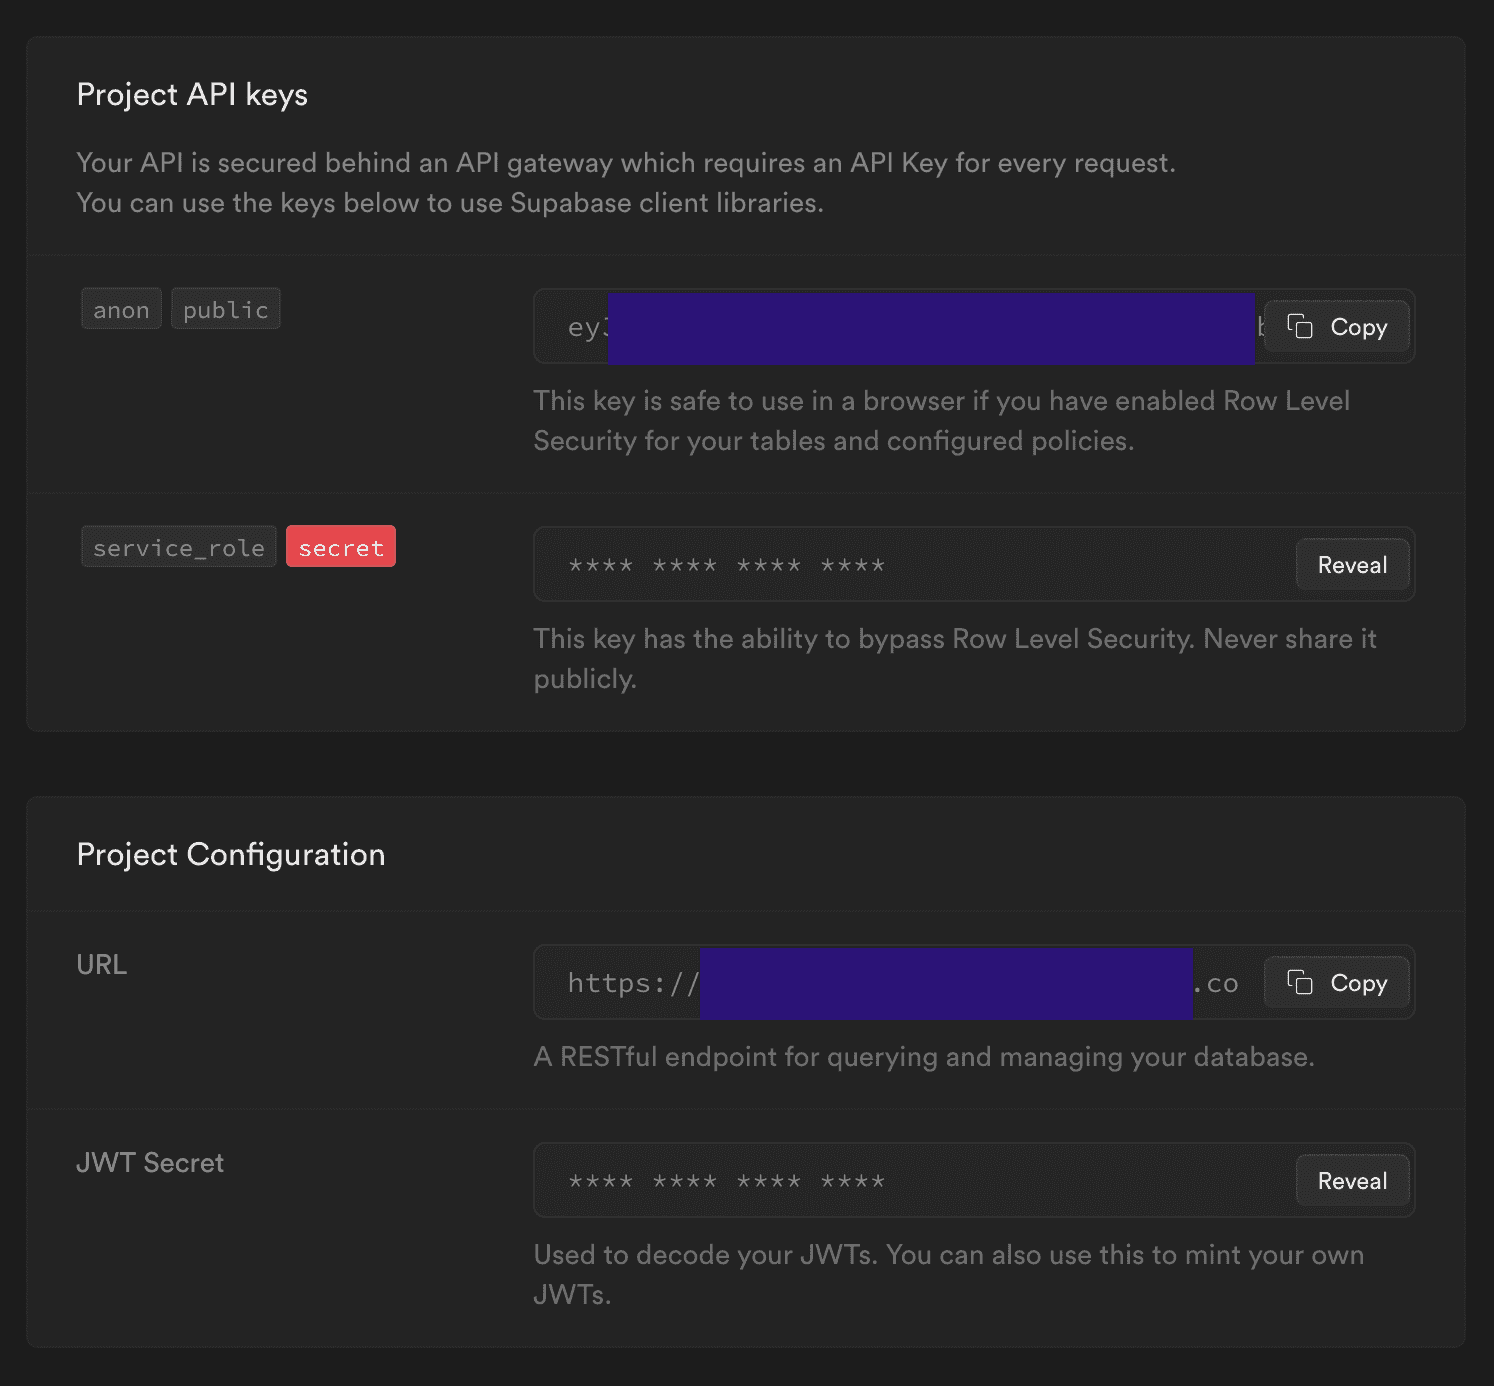This screenshot has width=1494, height=1386.
Task: Click the masked service_role key field
Action: 900,565
